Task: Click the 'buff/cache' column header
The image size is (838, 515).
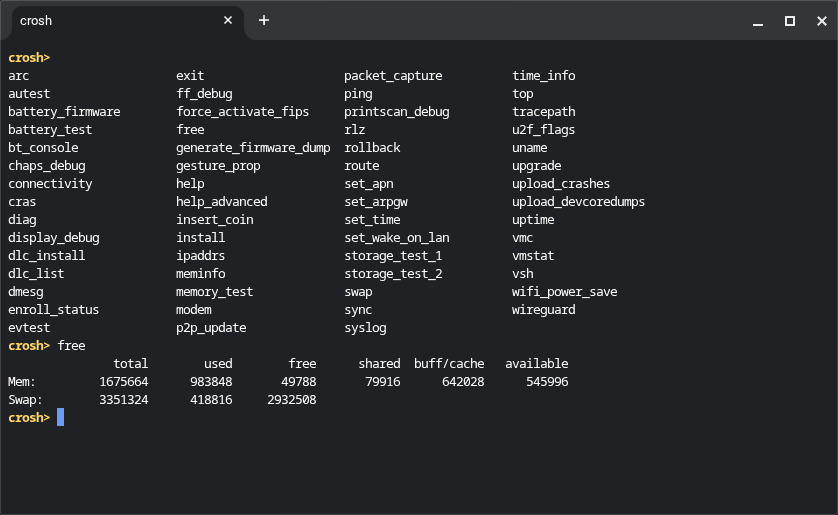Action: click(449, 363)
